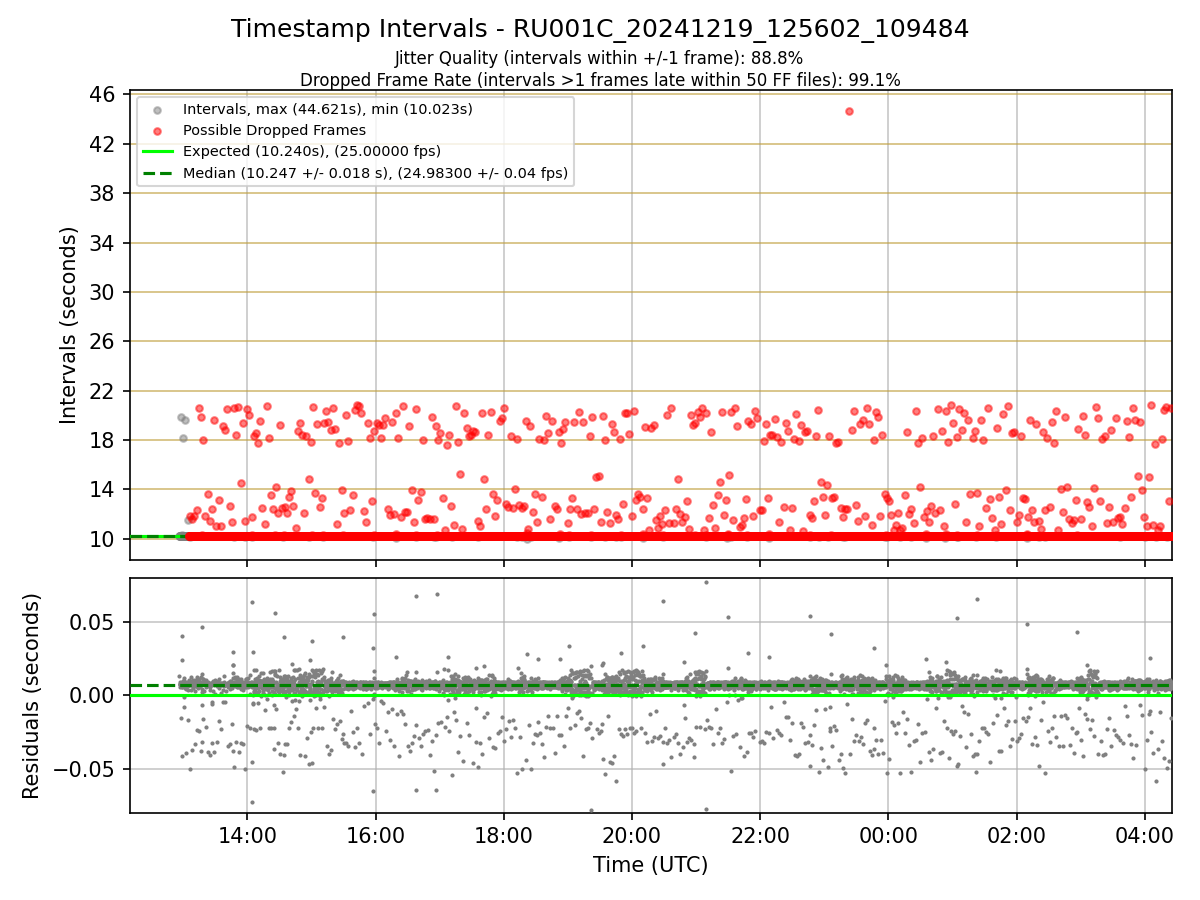This screenshot has height=900, width=1200.
Task: Click the plot title "Timestamp Intervals - RU001C_20241219_125602_109484"
Action: tap(600, 29)
